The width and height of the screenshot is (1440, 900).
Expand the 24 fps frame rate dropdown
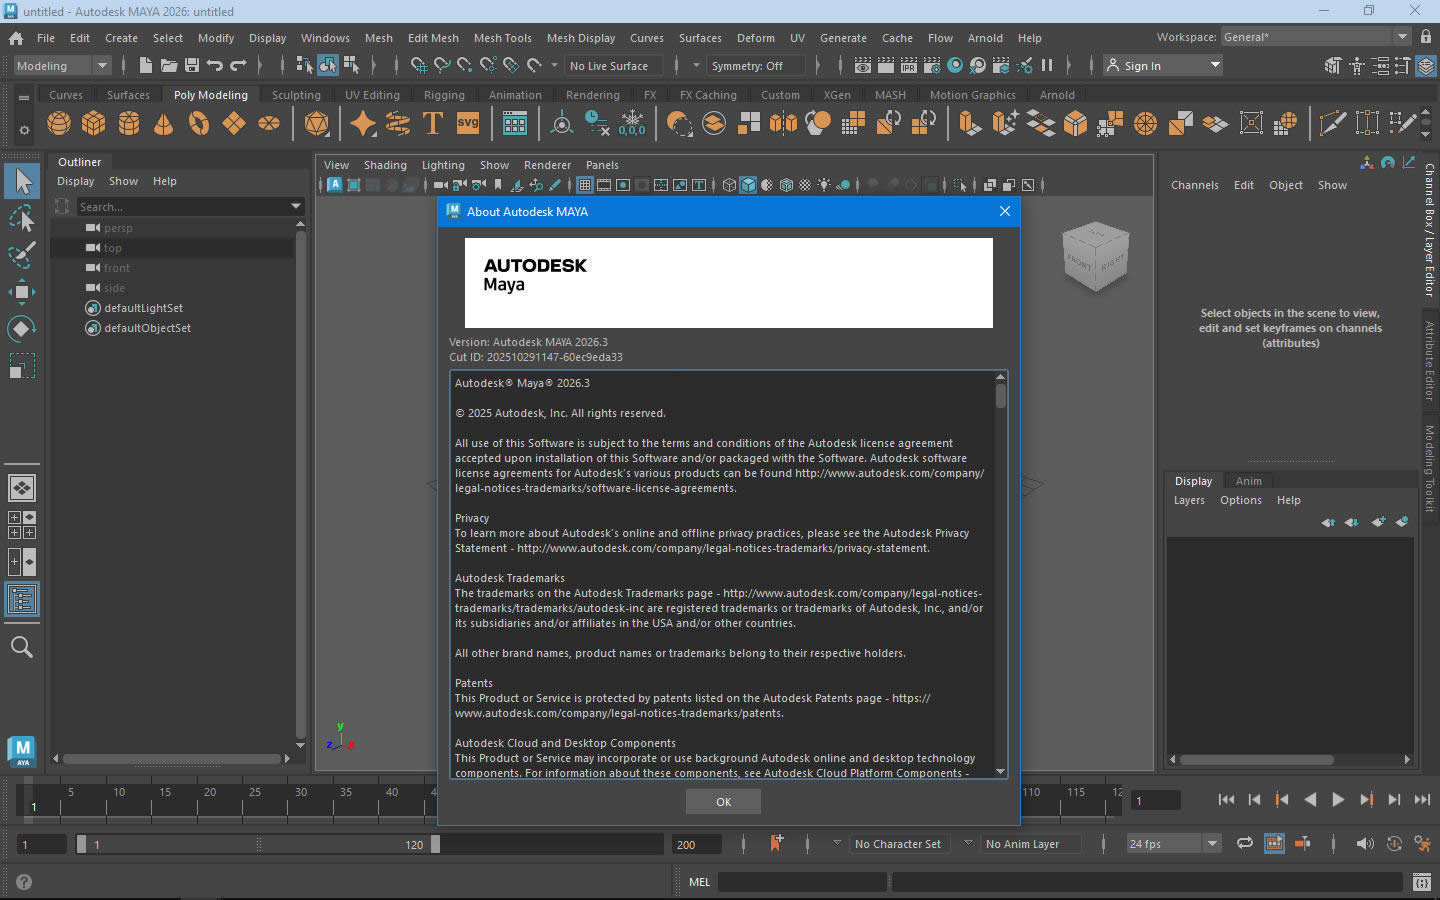(x=1212, y=844)
